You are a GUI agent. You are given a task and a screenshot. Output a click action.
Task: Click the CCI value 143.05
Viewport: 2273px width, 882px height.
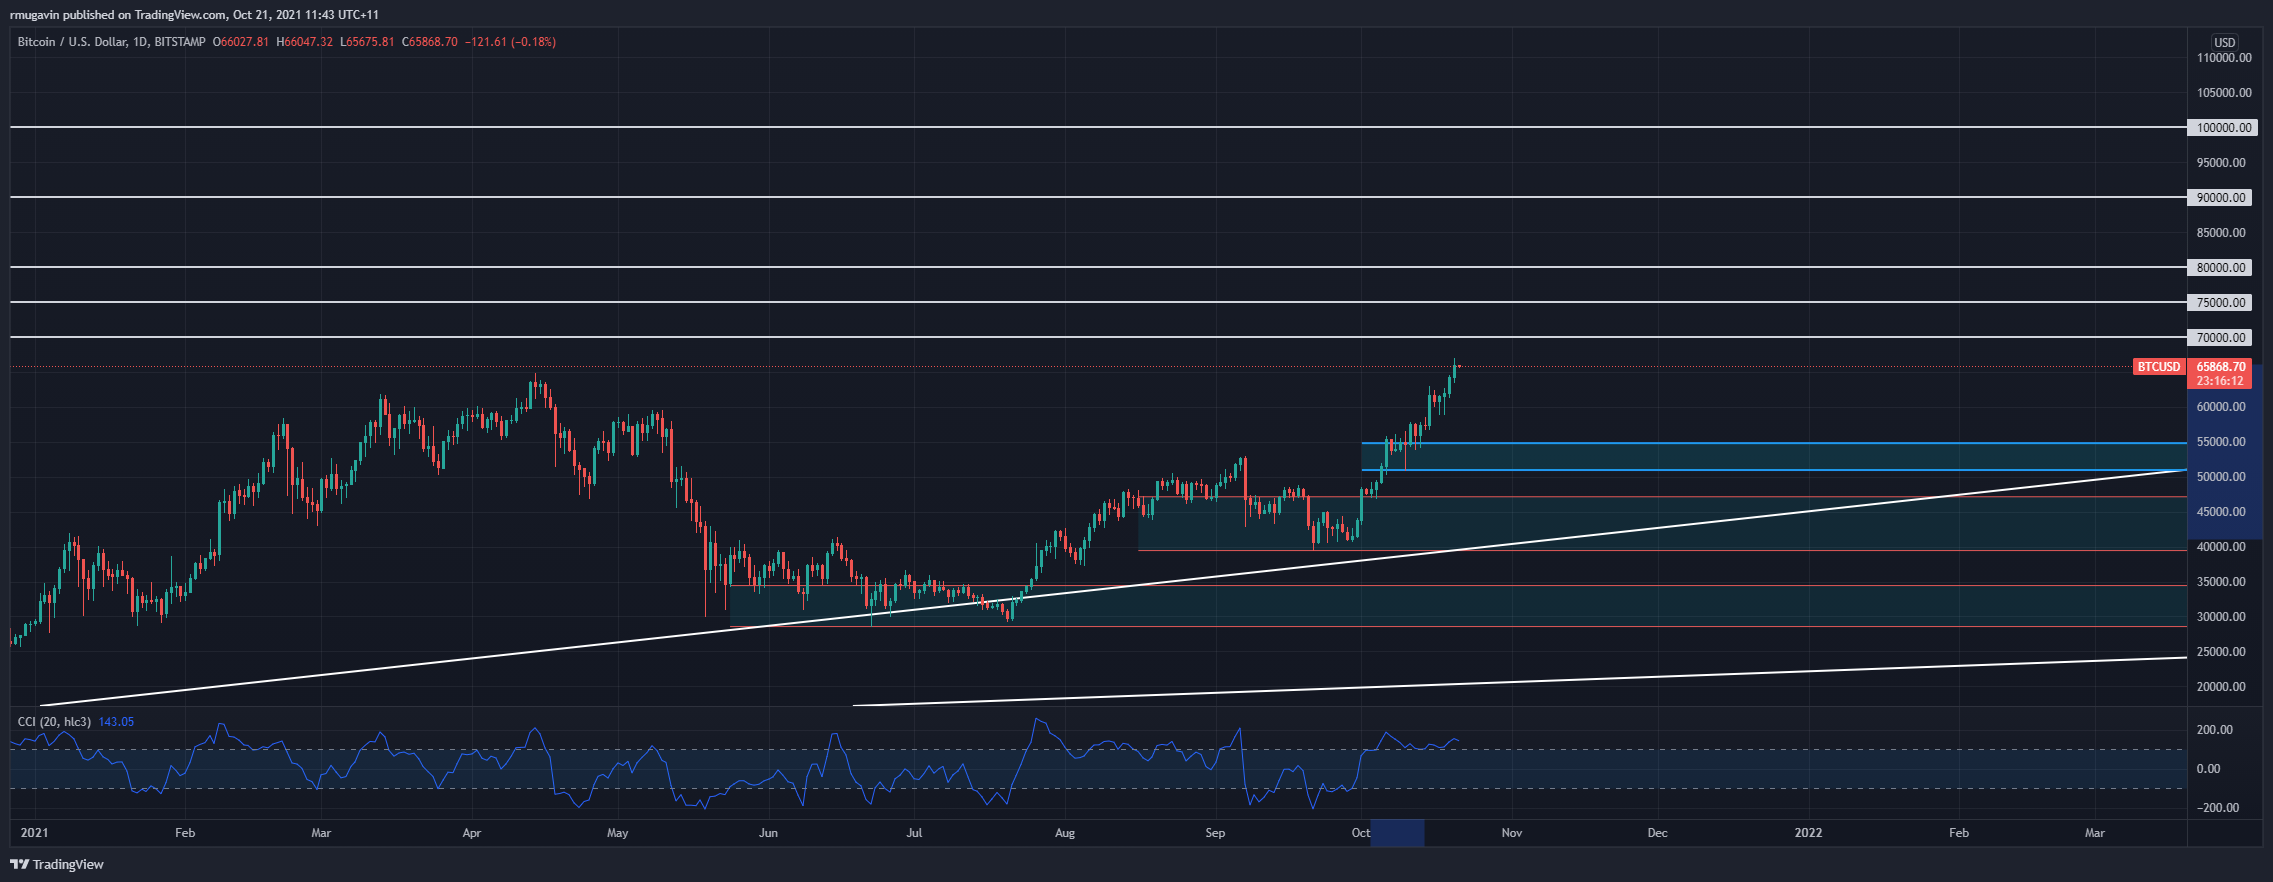(x=116, y=721)
